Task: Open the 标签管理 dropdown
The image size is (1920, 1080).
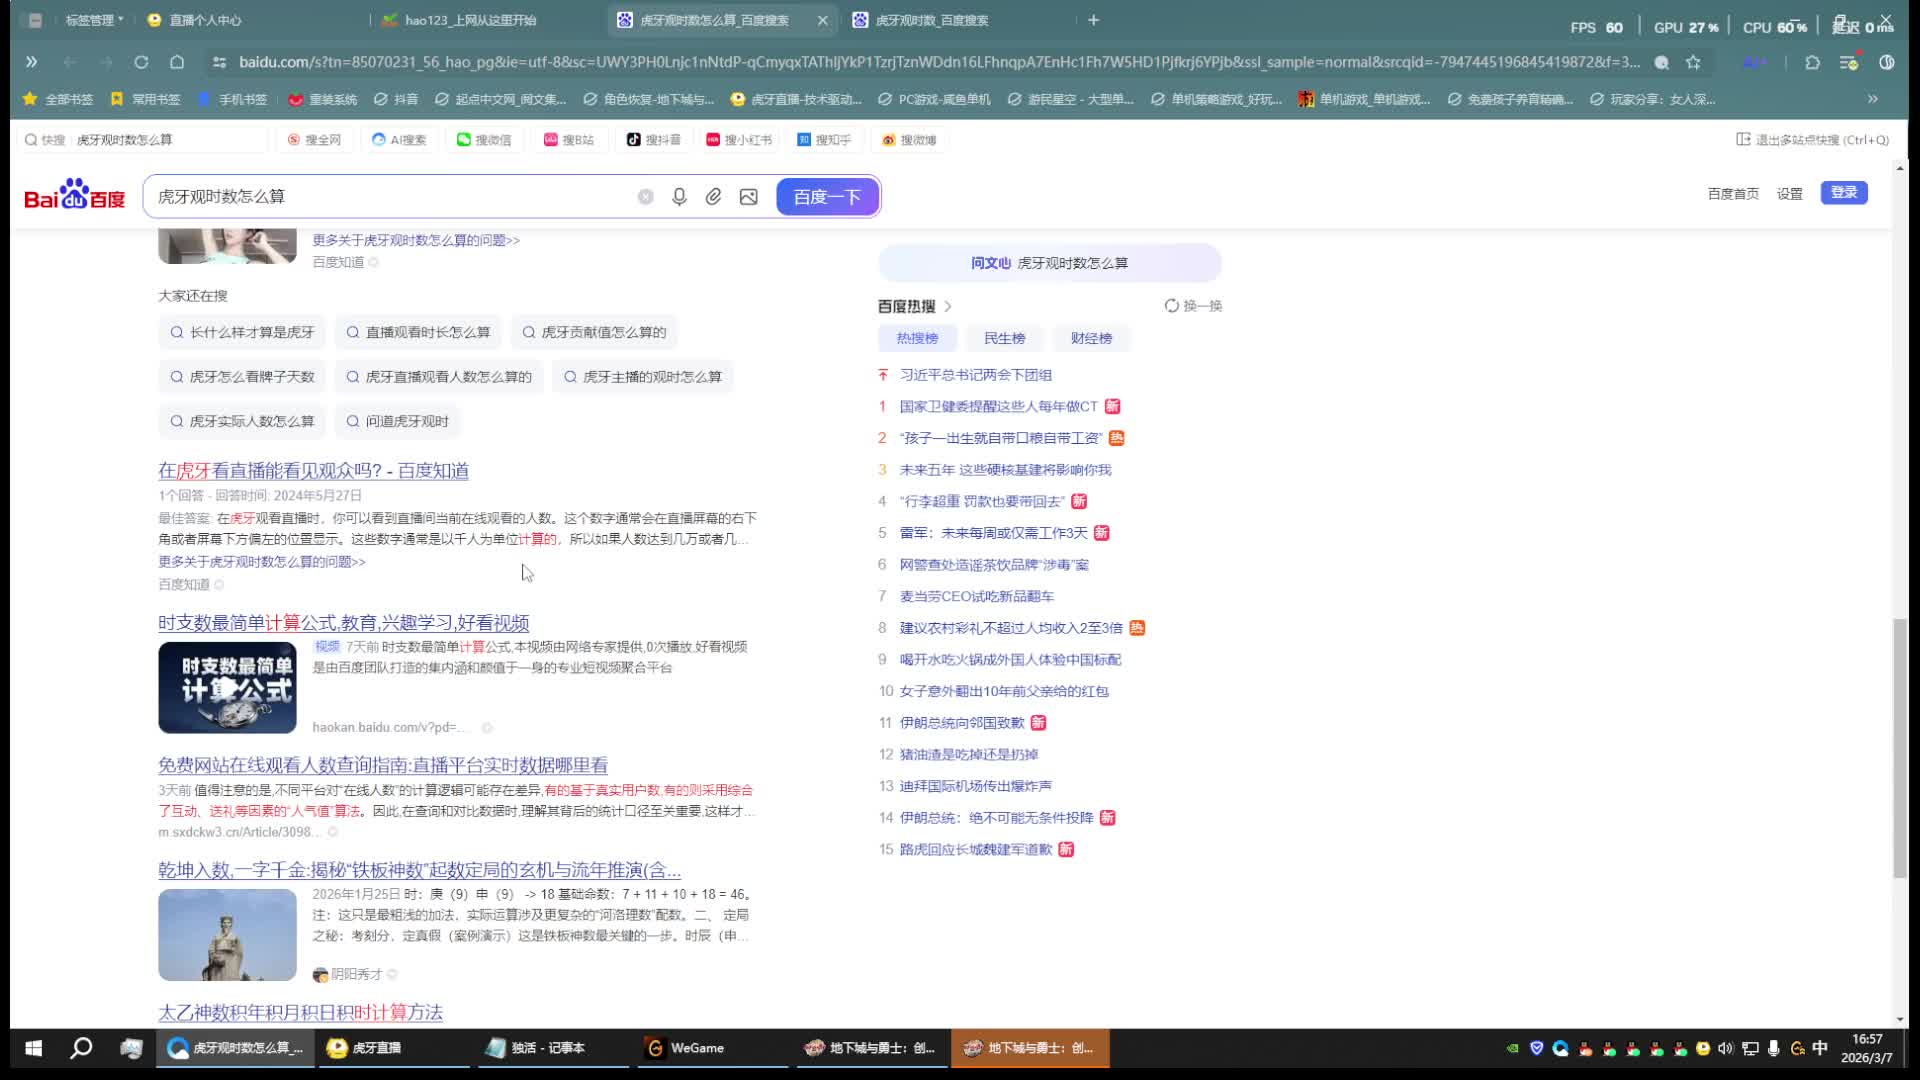Action: click(95, 20)
